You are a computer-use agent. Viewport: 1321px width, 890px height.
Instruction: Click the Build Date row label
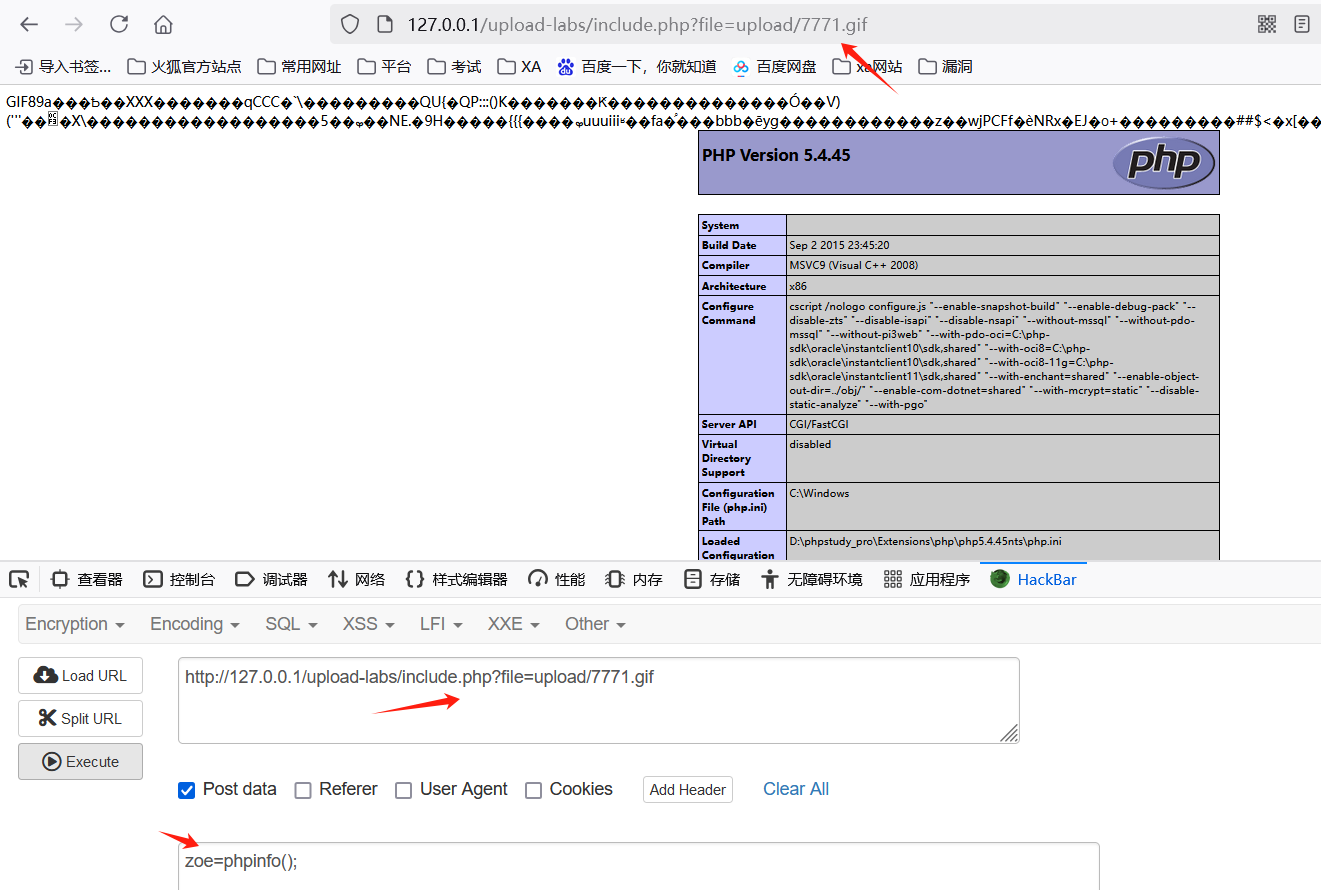729,245
